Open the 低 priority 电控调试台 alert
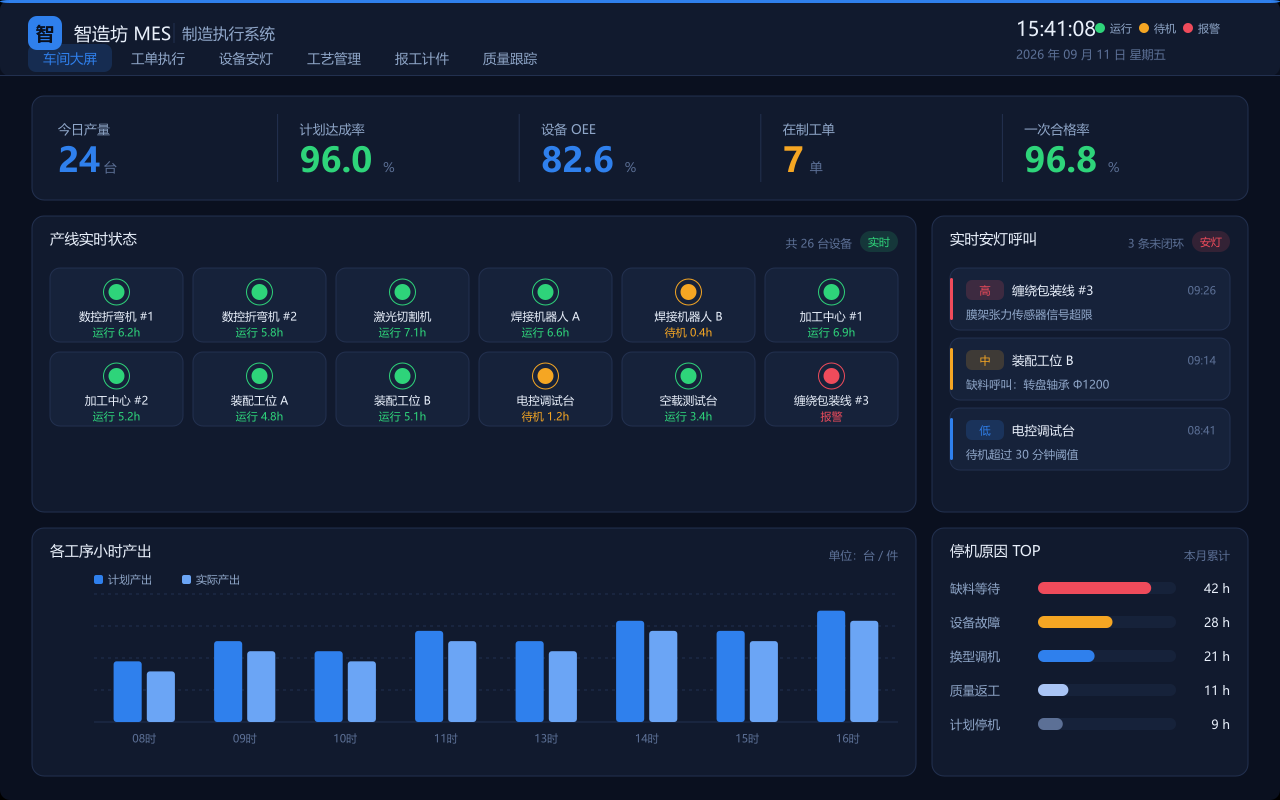This screenshot has height=800, width=1280. click(1090, 439)
